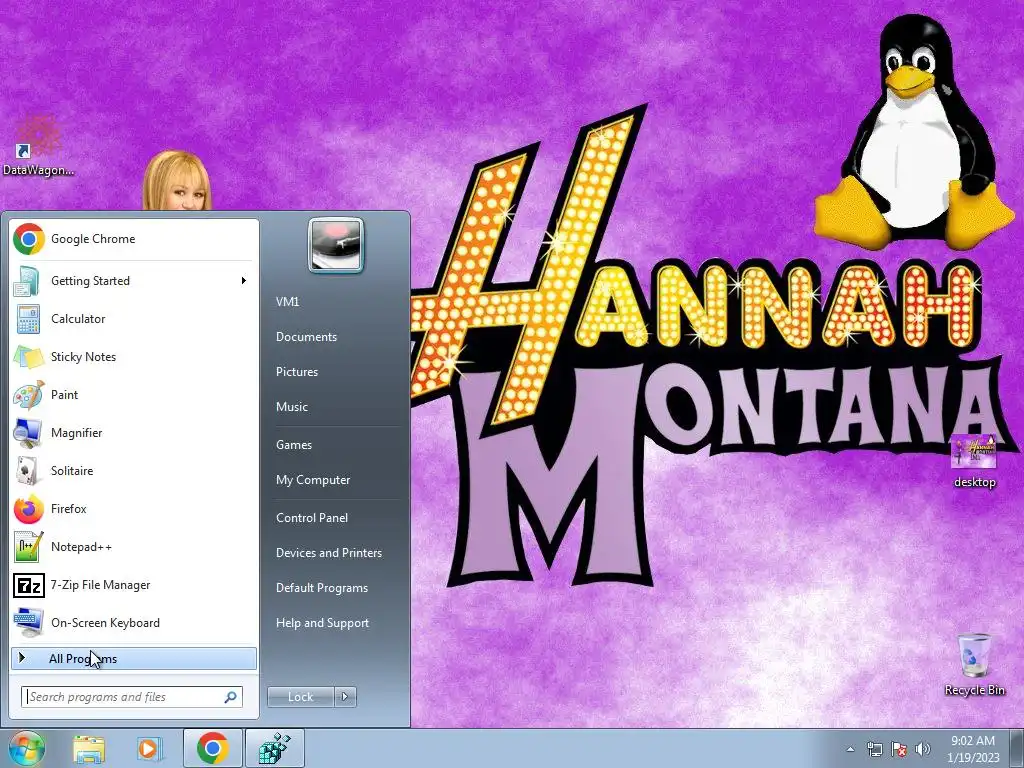Open shutdown options arrow beside Lock
Screen dimensions: 1024x768
345,697
